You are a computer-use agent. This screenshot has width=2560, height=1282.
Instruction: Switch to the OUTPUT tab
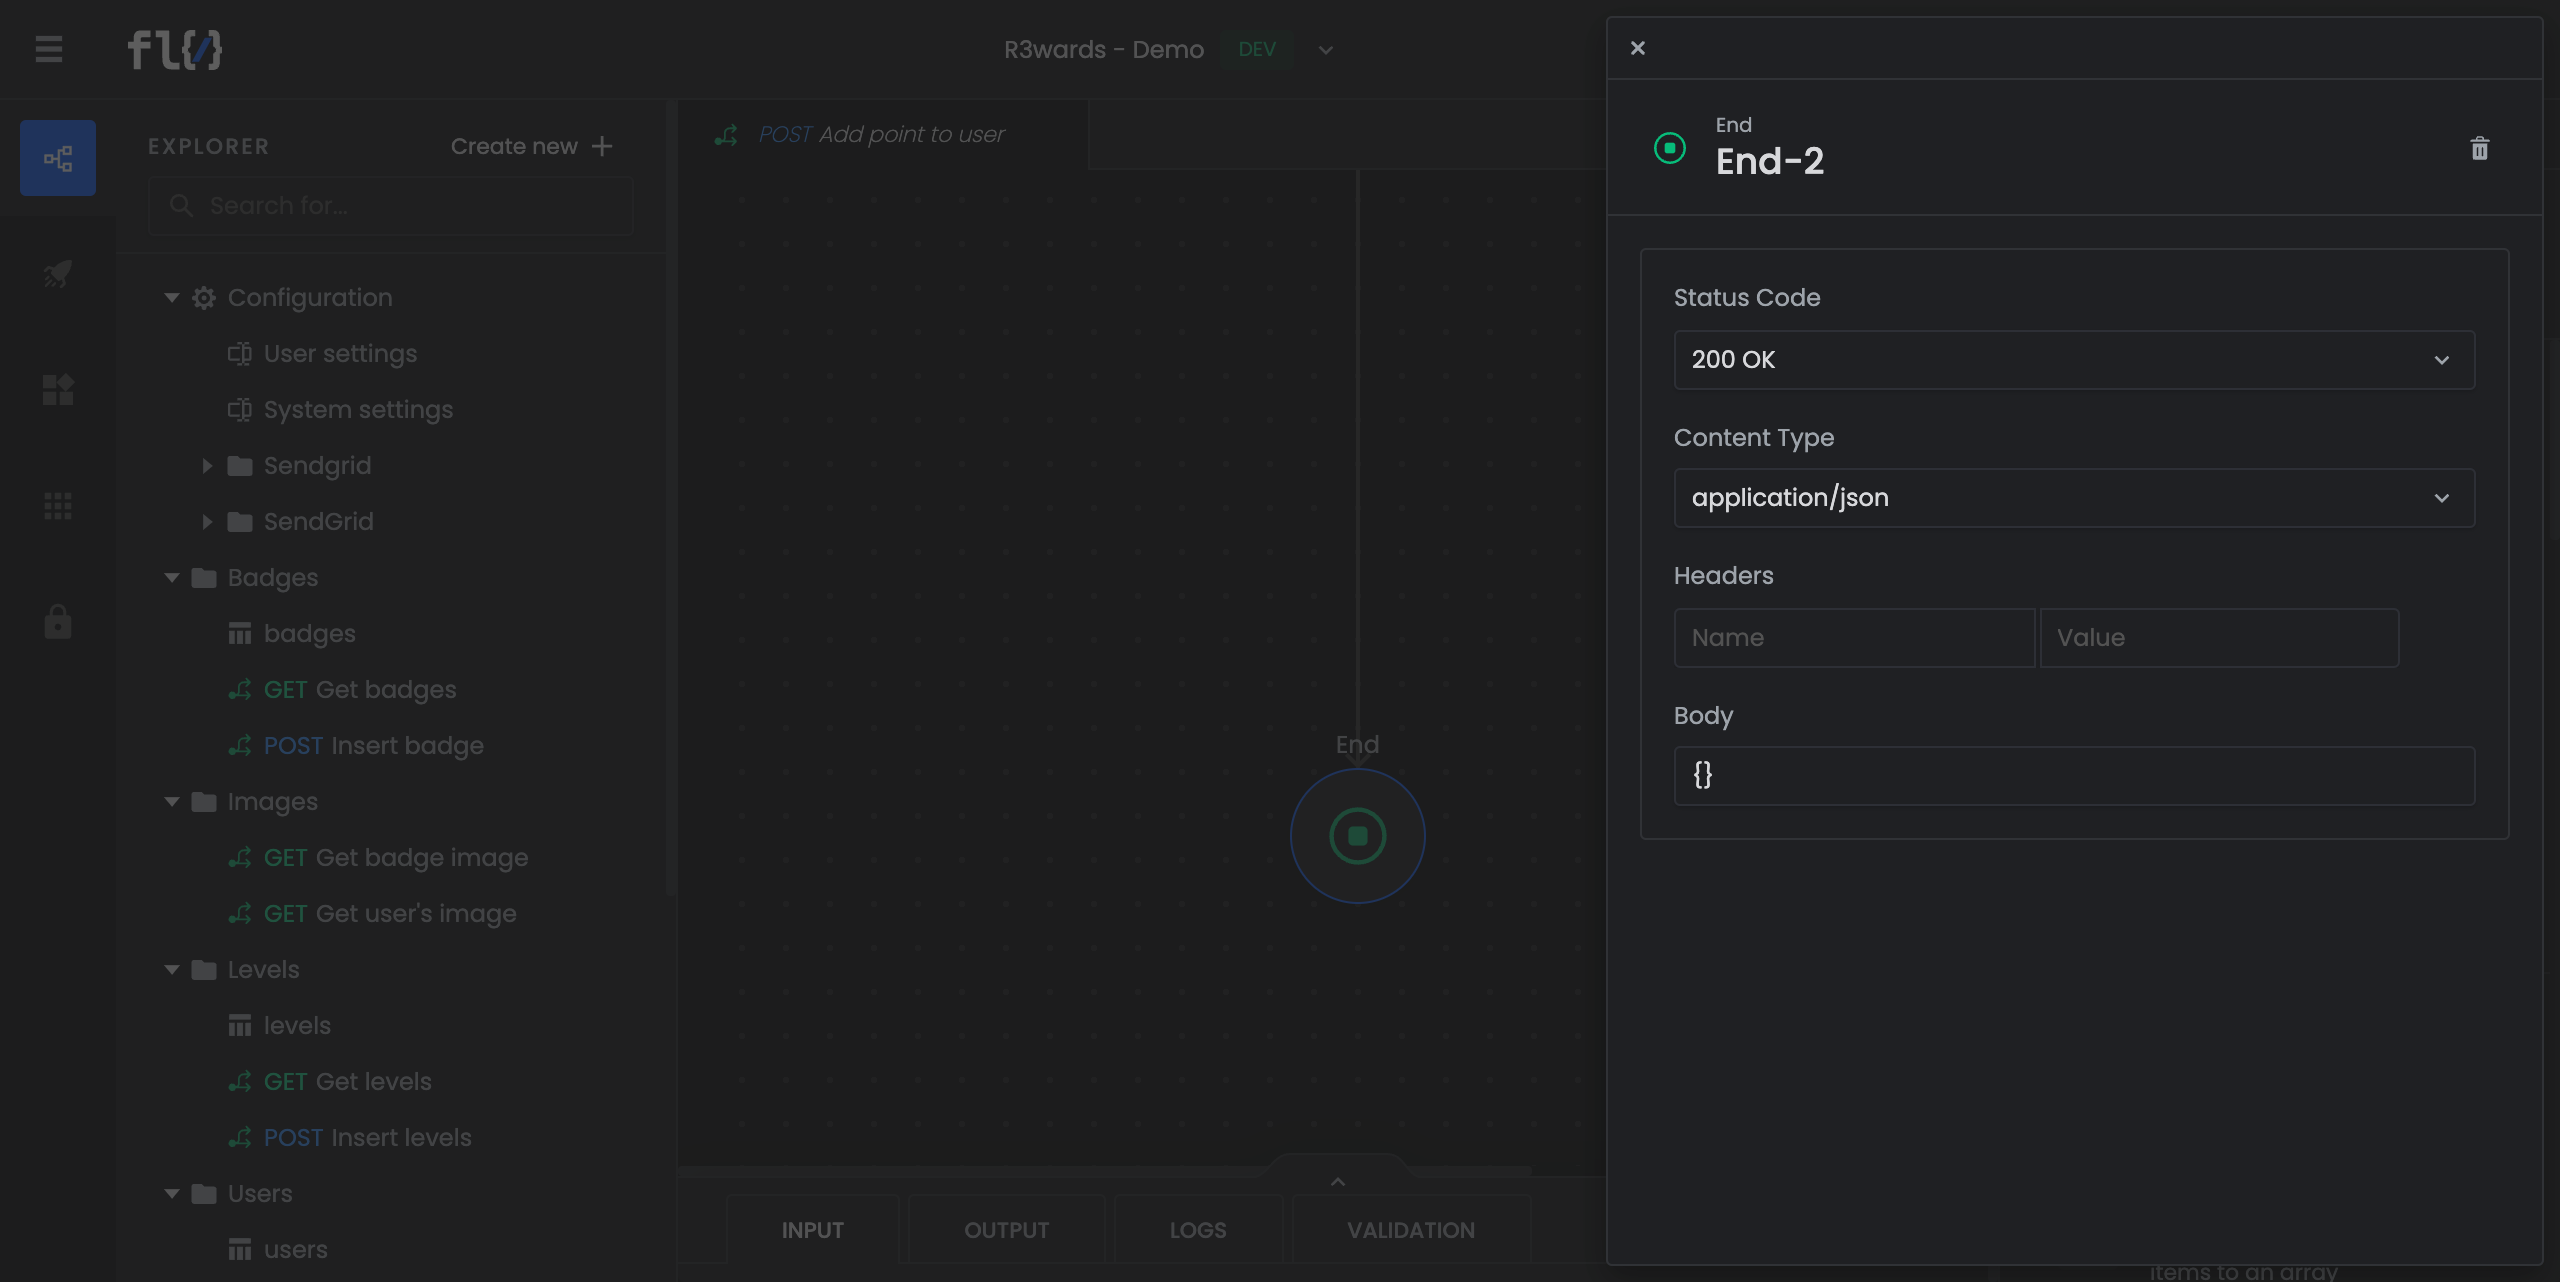pos(1006,1230)
